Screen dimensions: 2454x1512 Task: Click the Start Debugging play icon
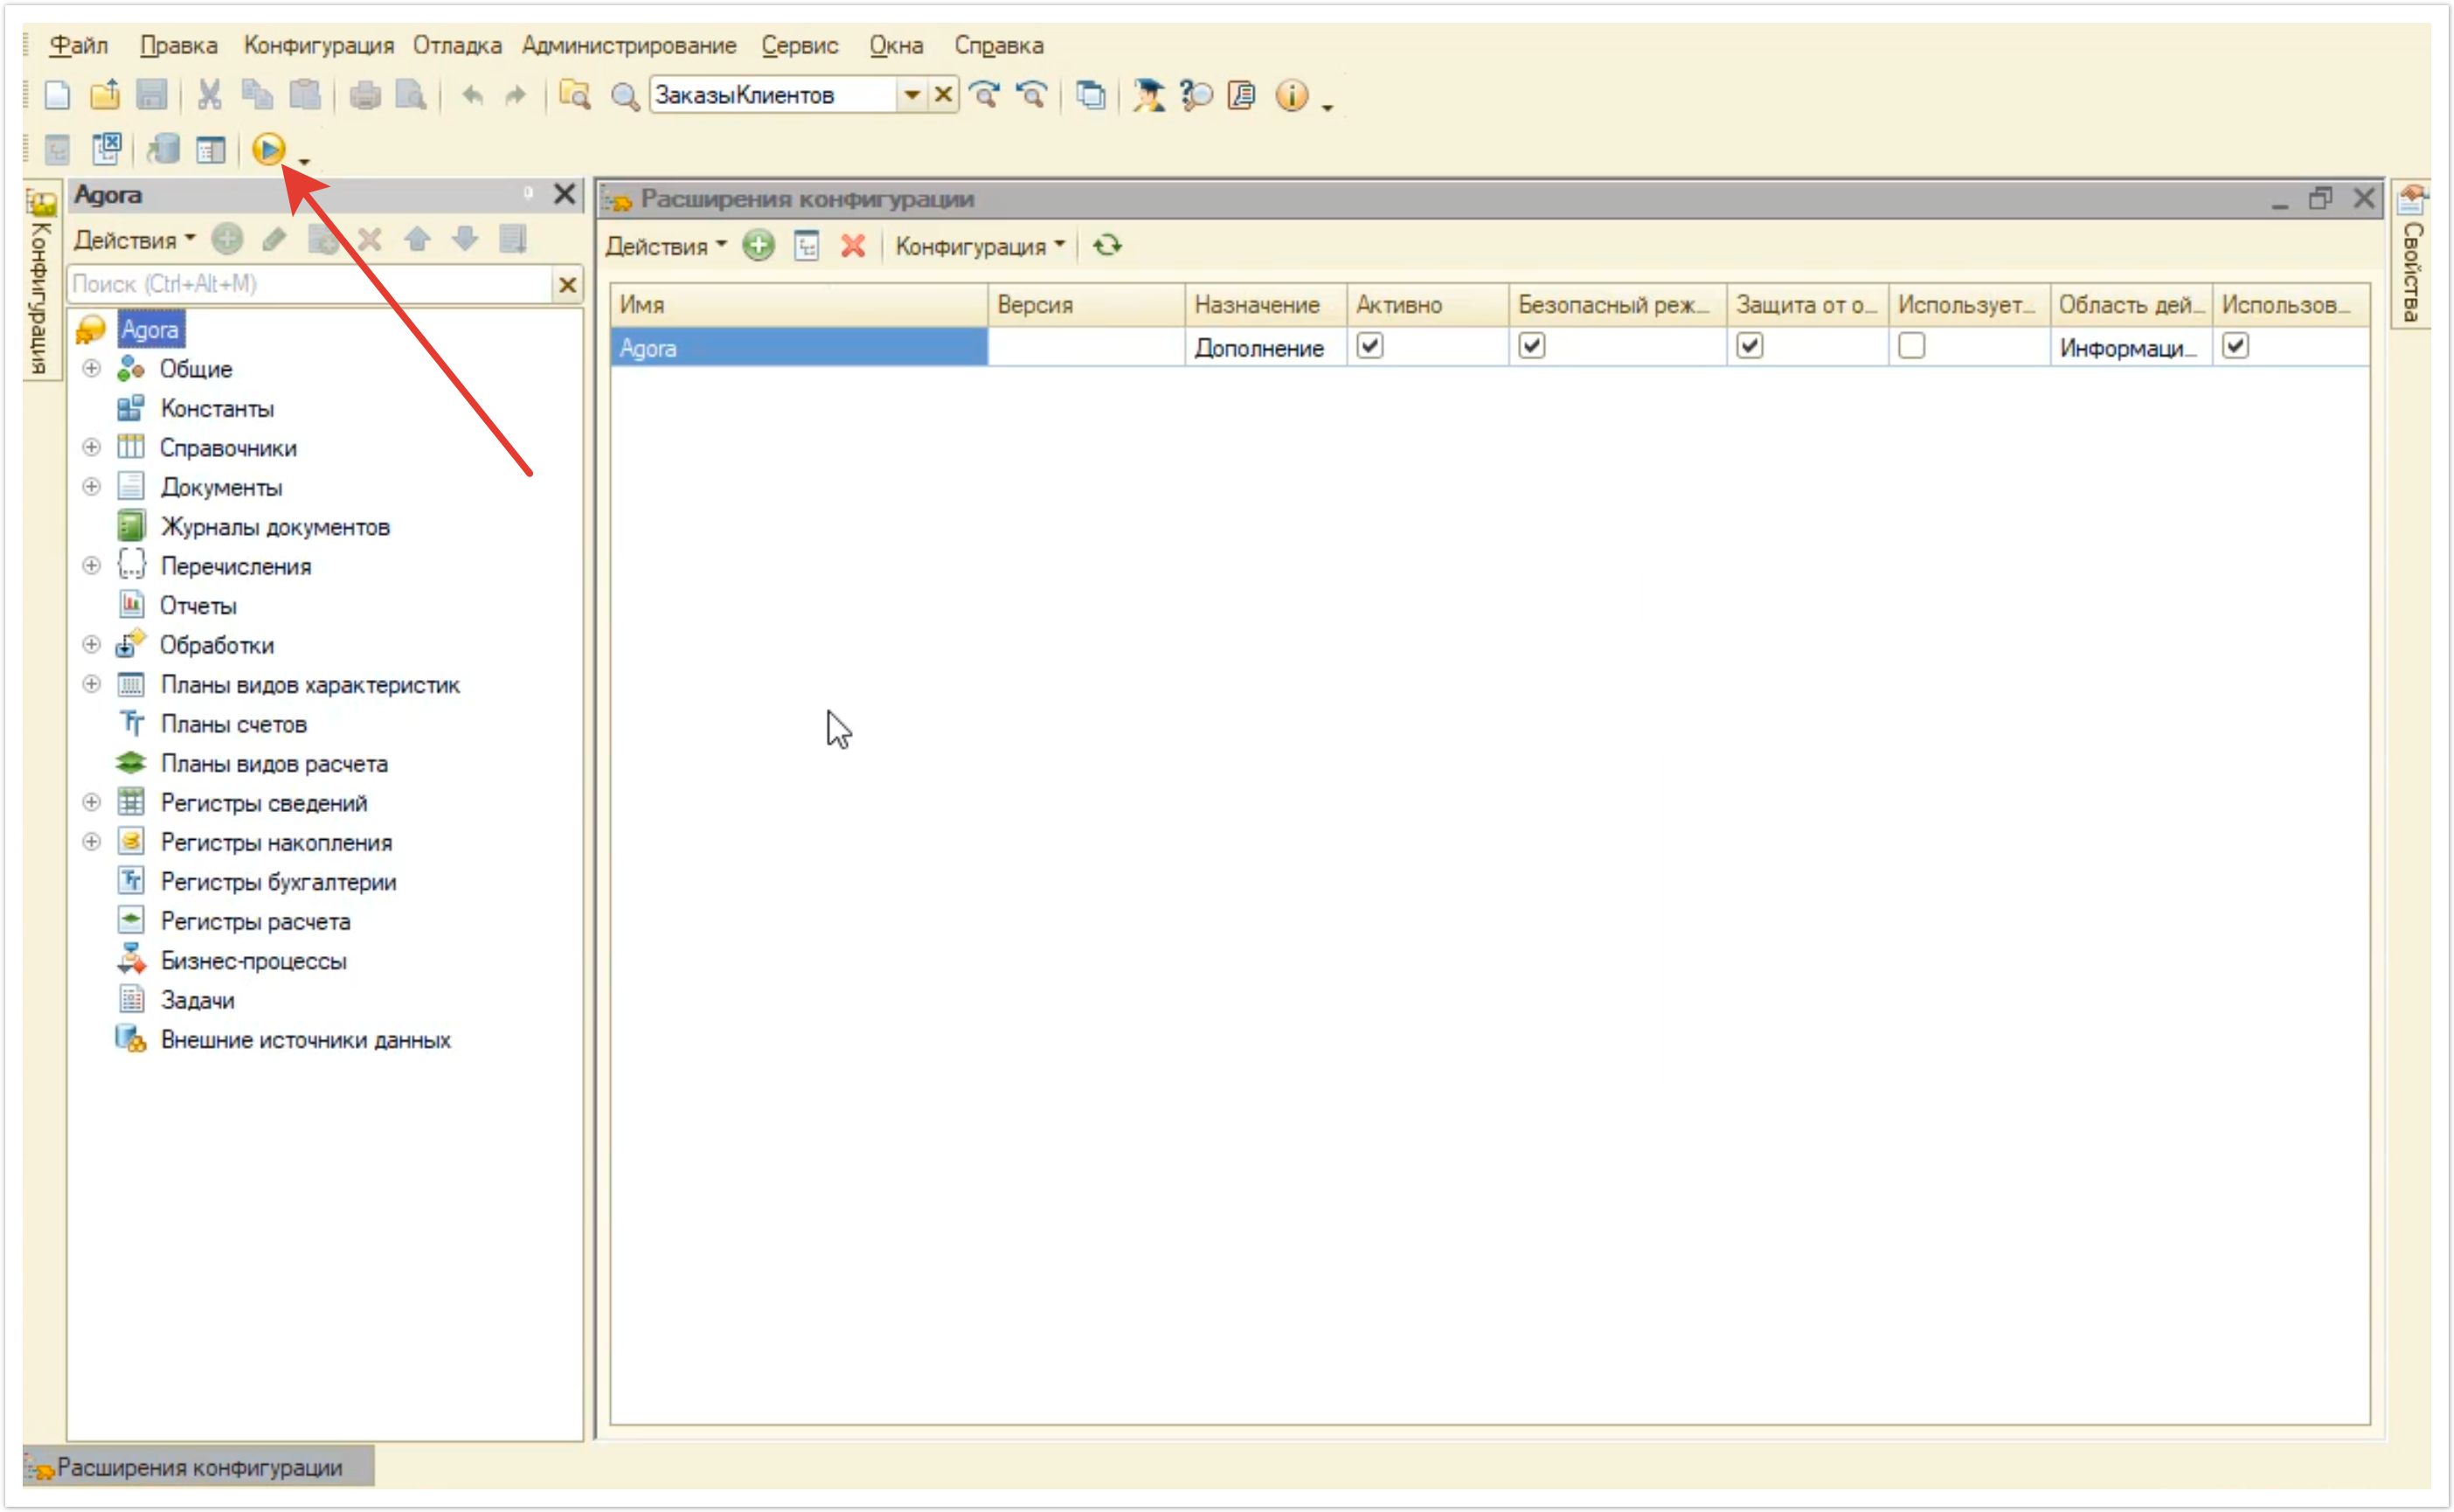coord(268,150)
